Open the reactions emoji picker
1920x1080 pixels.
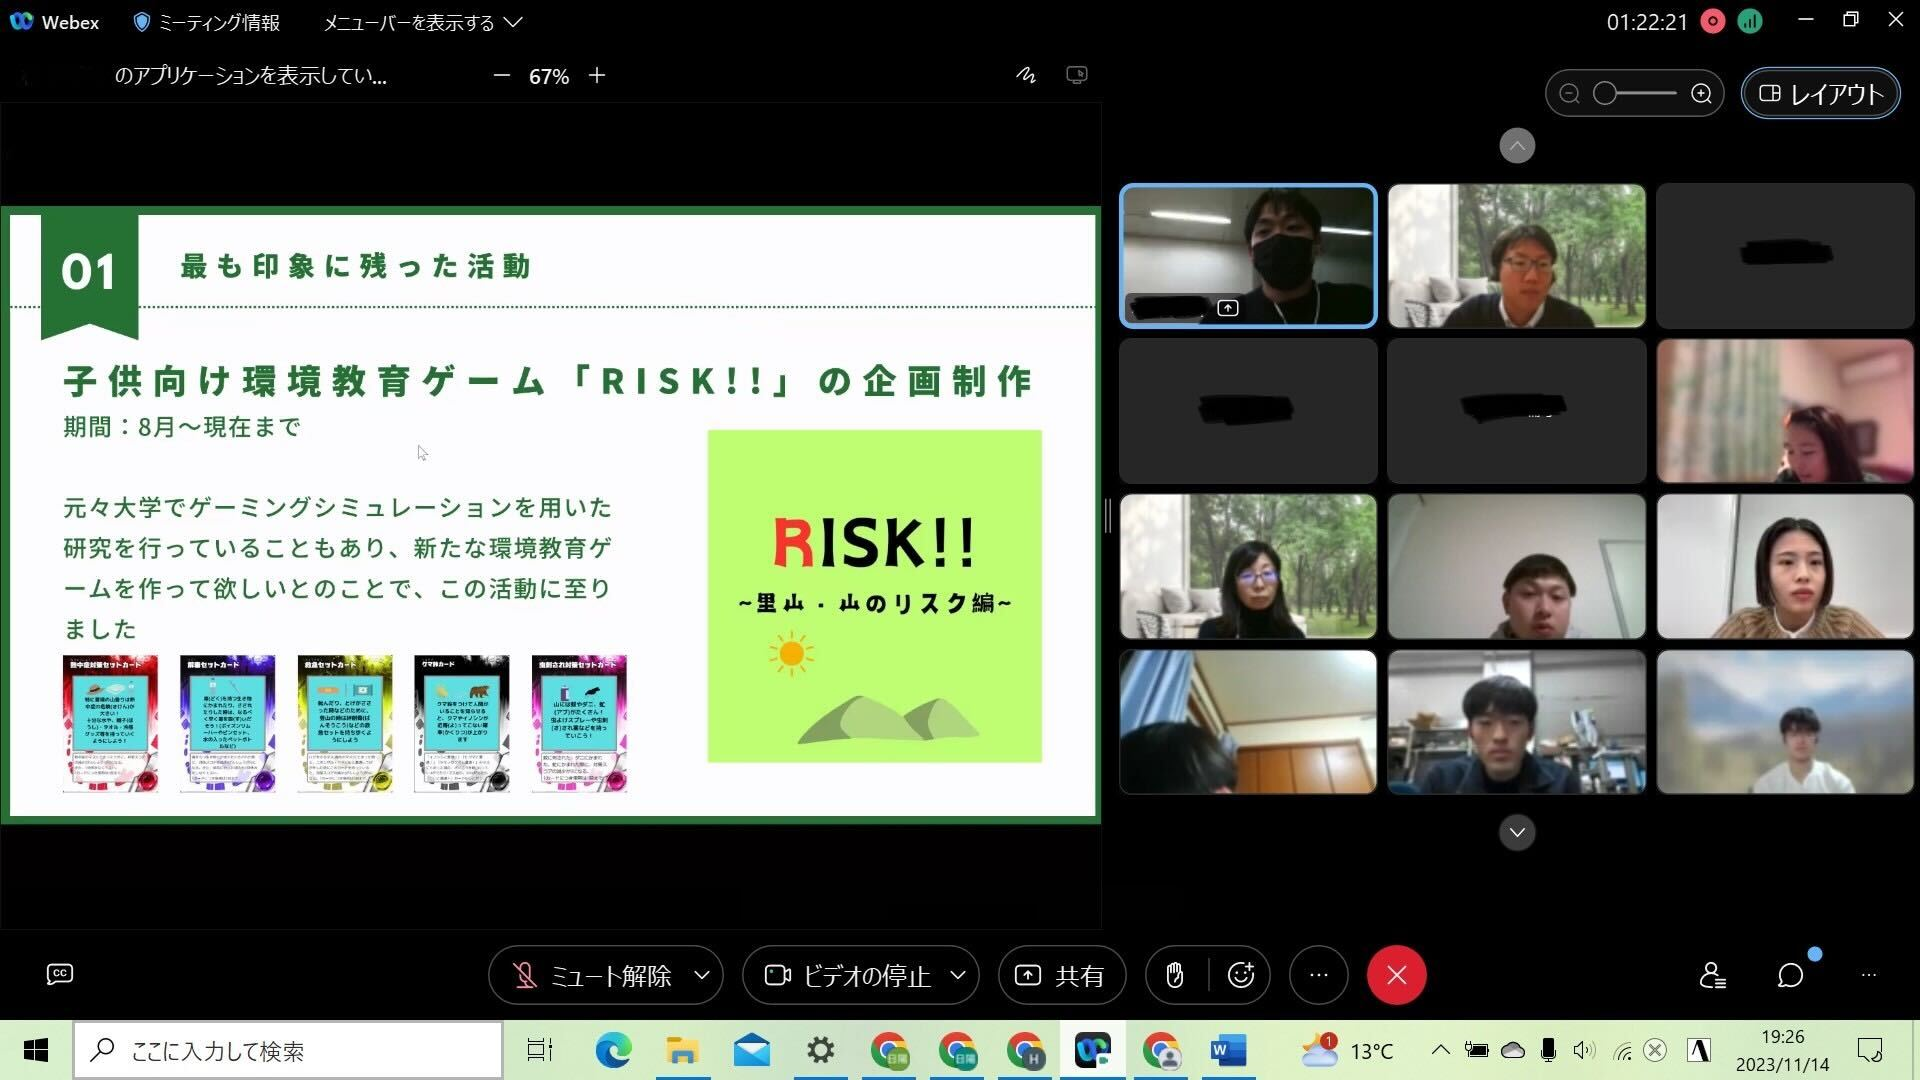1241,975
